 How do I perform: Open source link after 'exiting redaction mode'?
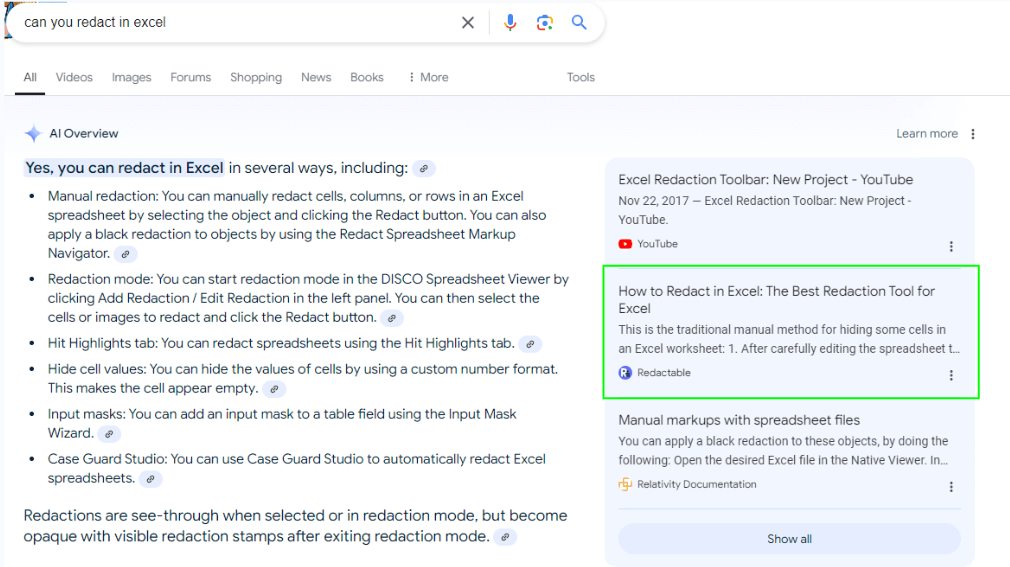[506, 537]
